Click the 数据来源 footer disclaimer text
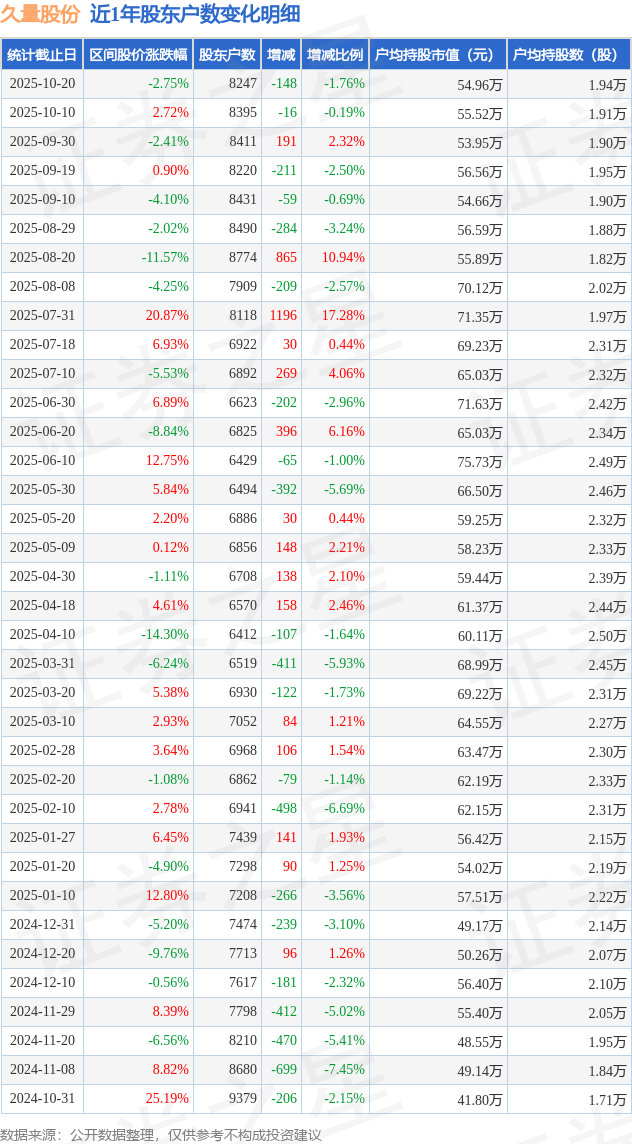 (x=161, y=1134)
